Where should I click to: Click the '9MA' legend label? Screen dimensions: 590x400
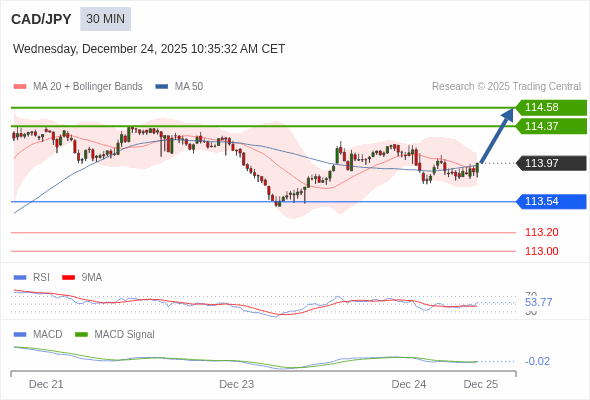click(92, 278)
